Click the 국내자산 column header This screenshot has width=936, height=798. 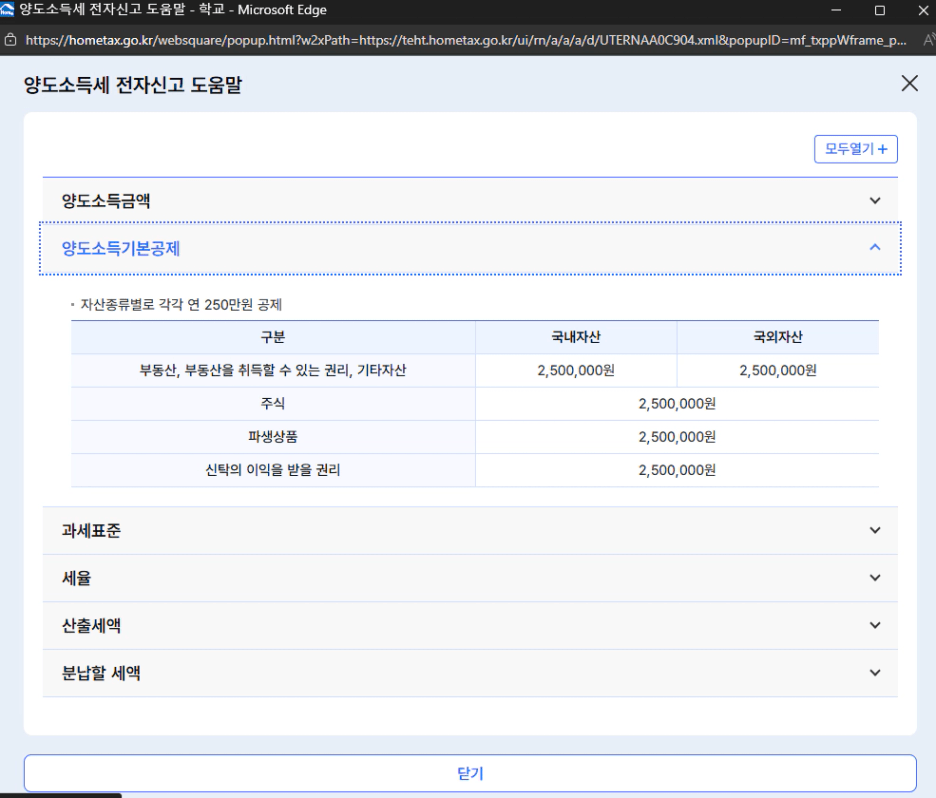(x=575, y=337)
